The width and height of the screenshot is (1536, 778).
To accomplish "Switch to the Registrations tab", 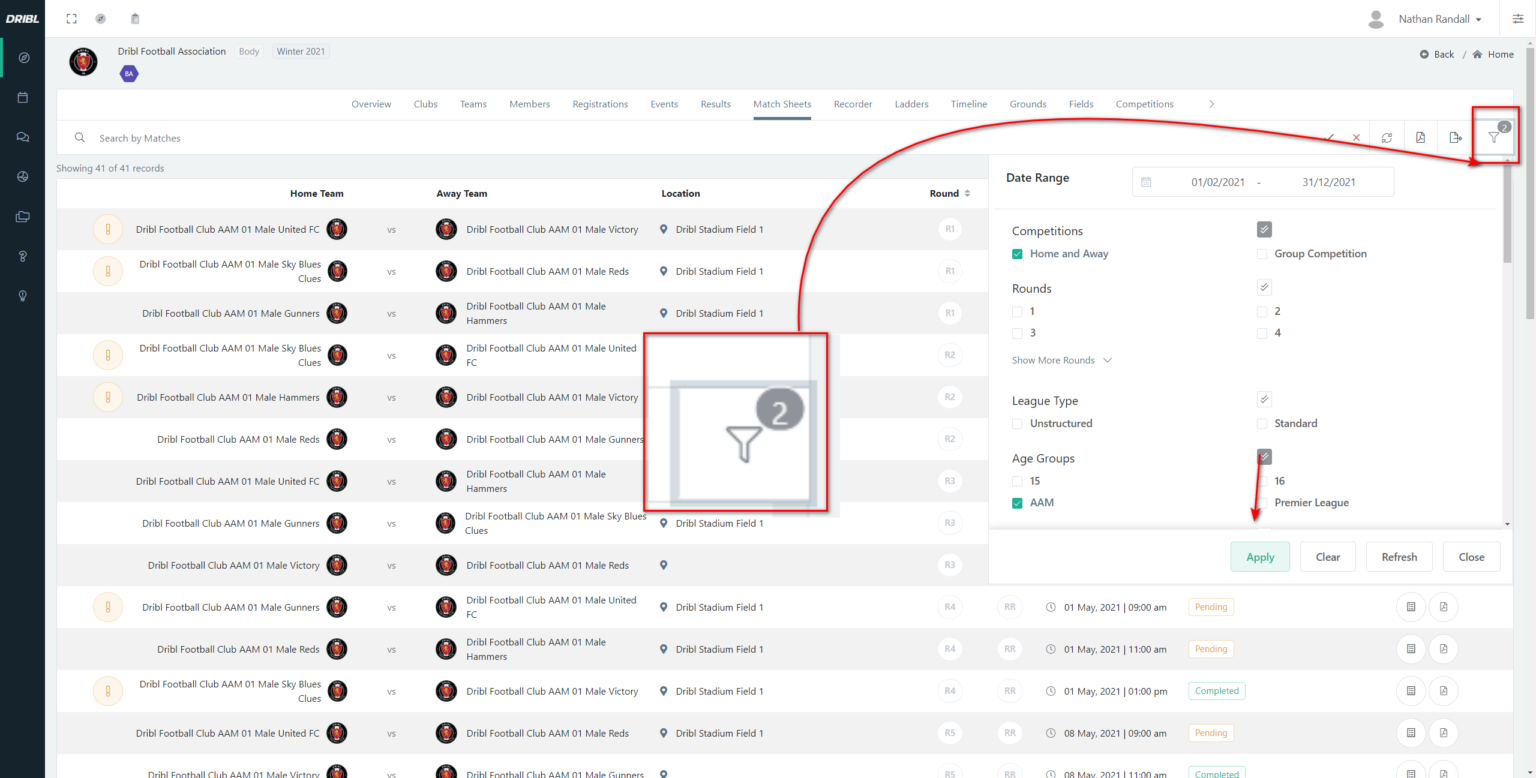I will tap(600, 104).
